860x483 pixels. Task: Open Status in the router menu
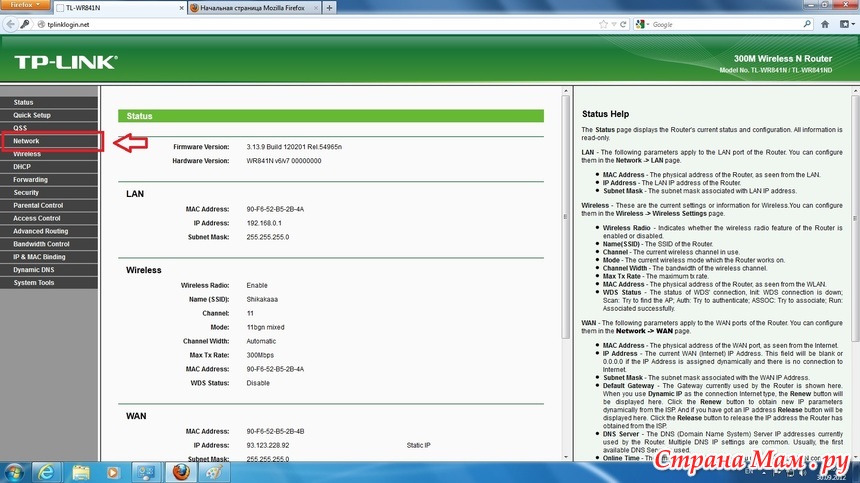coord(49,103)
